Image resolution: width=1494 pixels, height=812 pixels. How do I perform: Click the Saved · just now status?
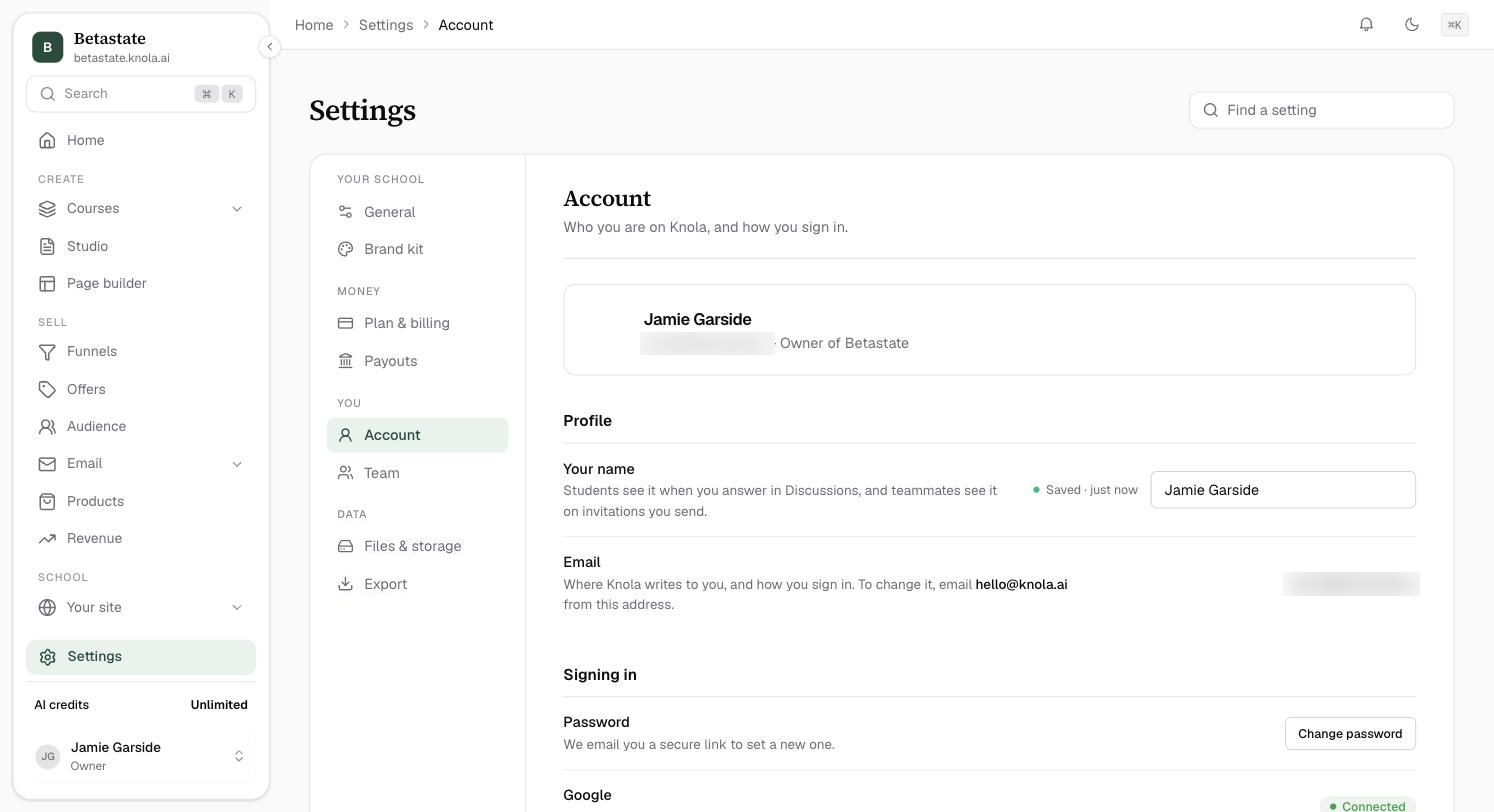click(x=1085, y=490)
